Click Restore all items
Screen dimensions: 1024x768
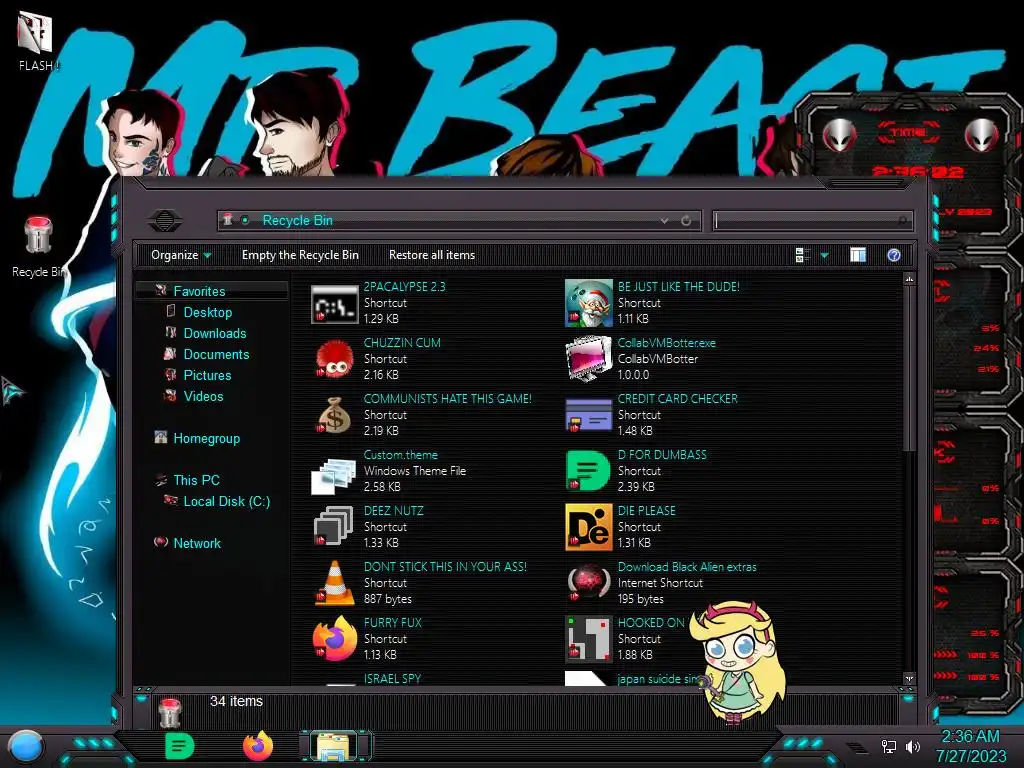[432, 255]
